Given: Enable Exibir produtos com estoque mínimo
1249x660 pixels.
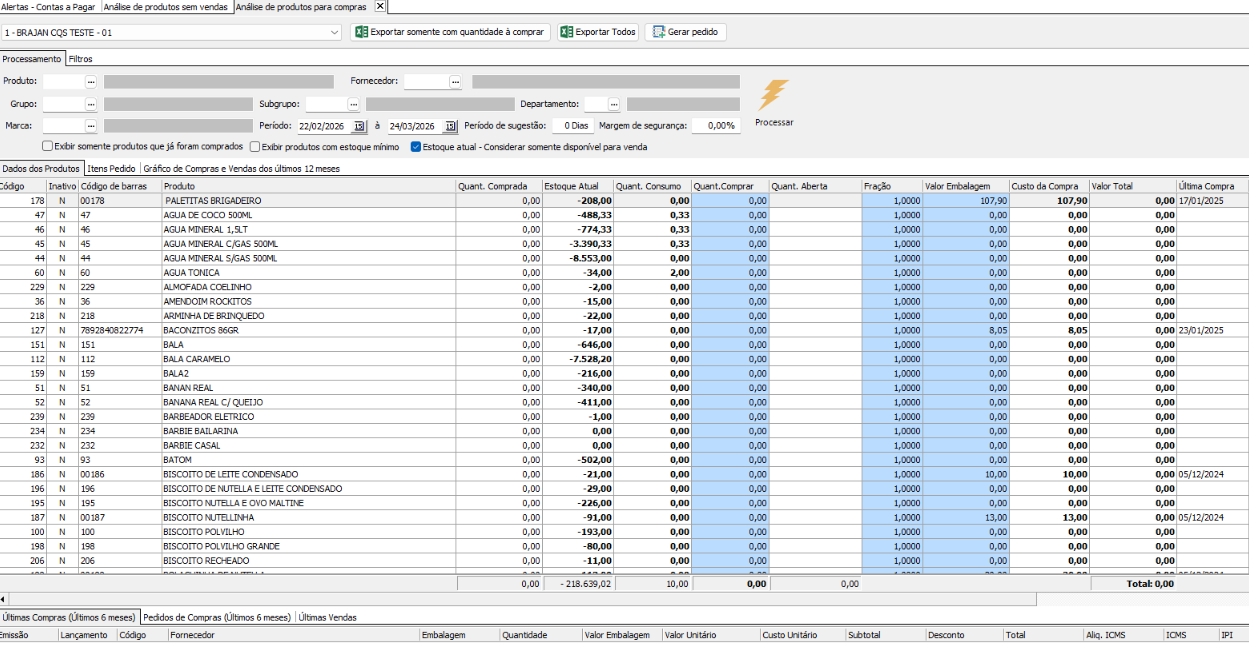Looking at the screenshot, I should (255, 147).
